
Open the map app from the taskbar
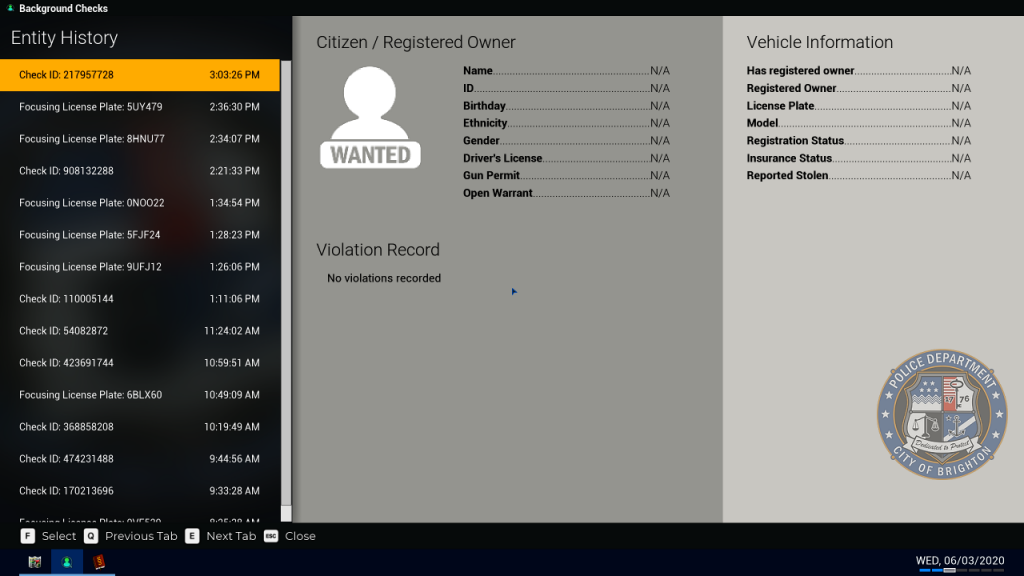32,562
